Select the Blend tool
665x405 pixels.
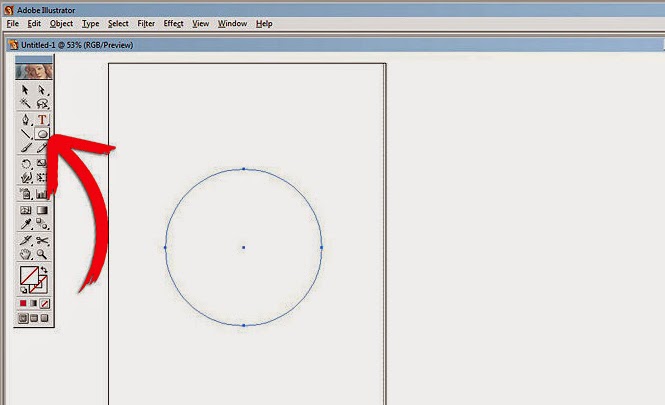(x=42, y=223)
